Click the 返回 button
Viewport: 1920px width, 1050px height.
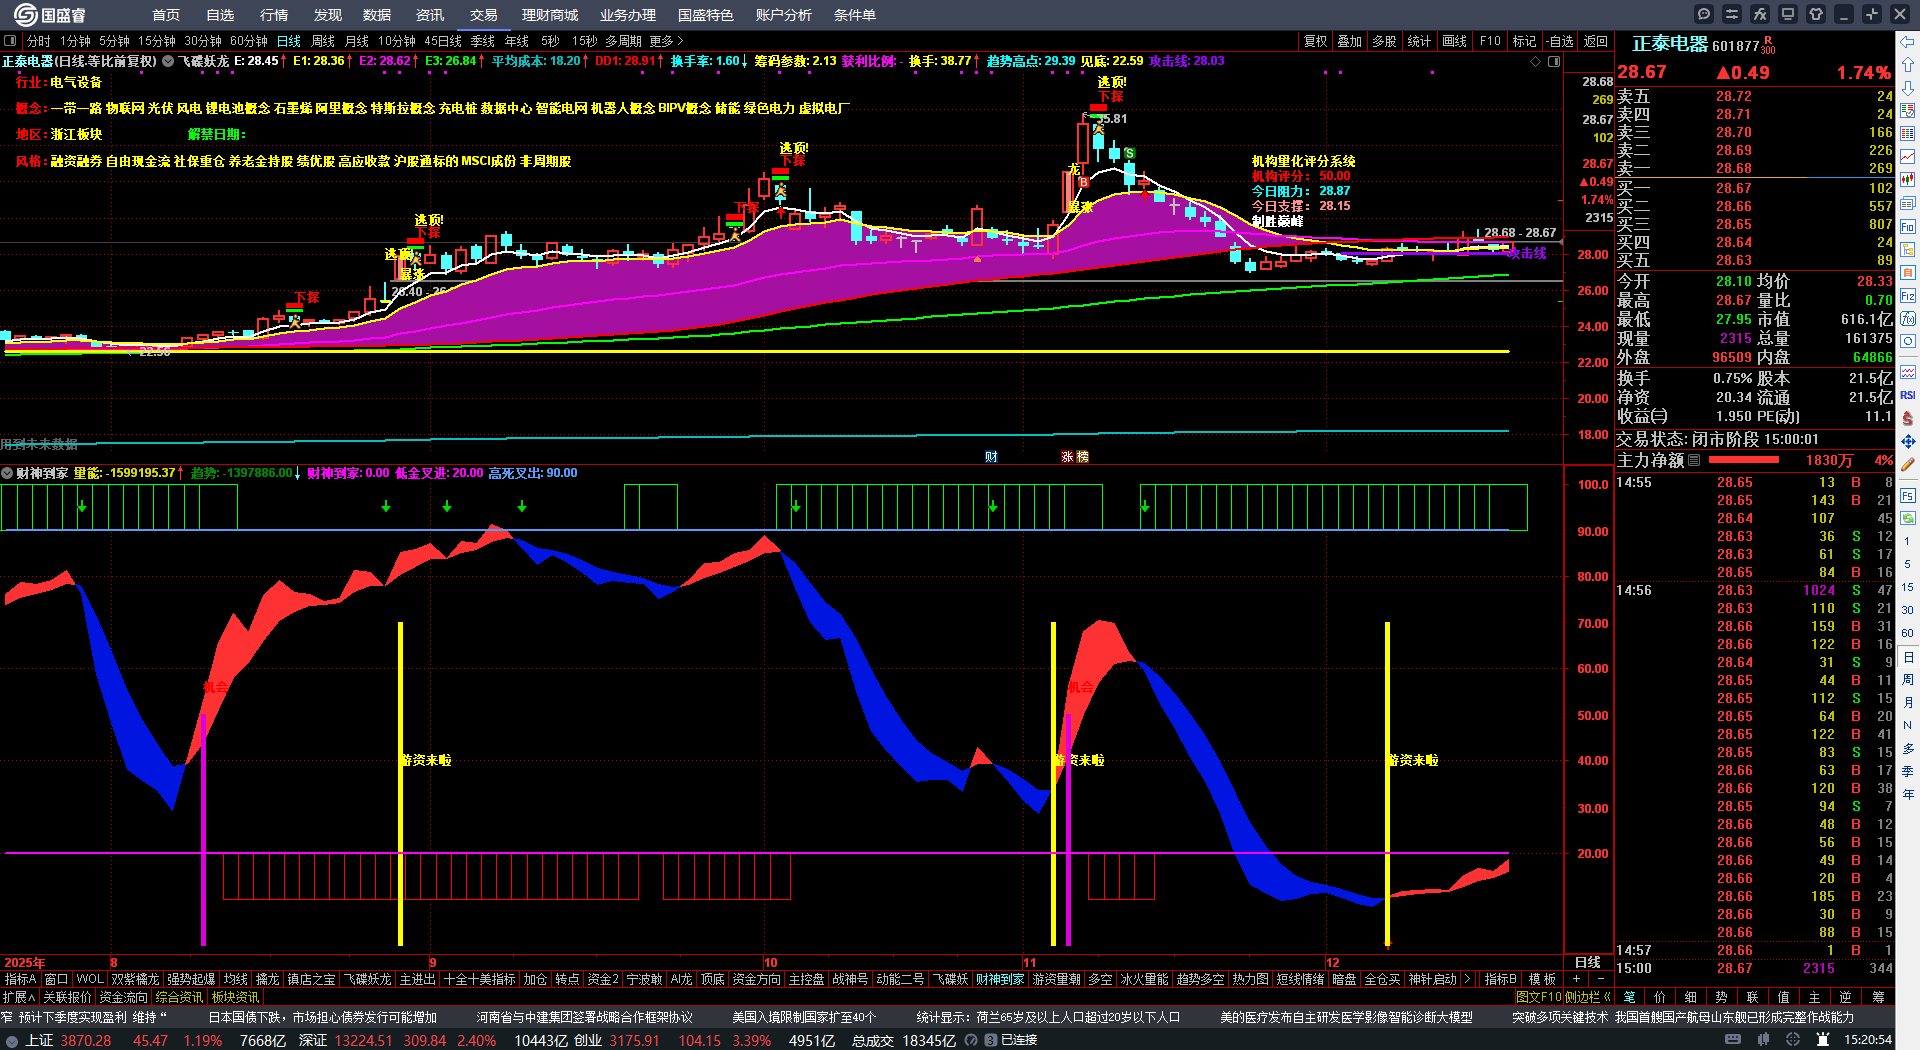(1595, 41)
